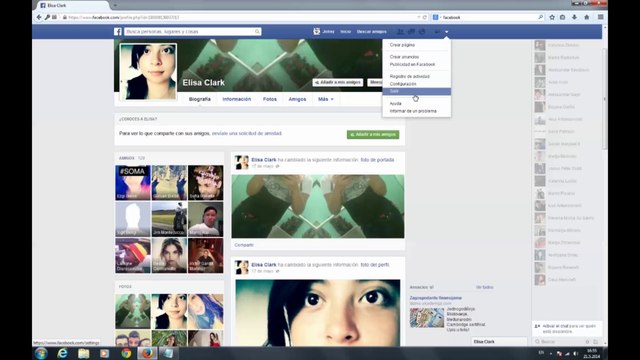Open File Explorer from the taskbar
The height and width of the screenshot is (360, 640).
(84, 353)
